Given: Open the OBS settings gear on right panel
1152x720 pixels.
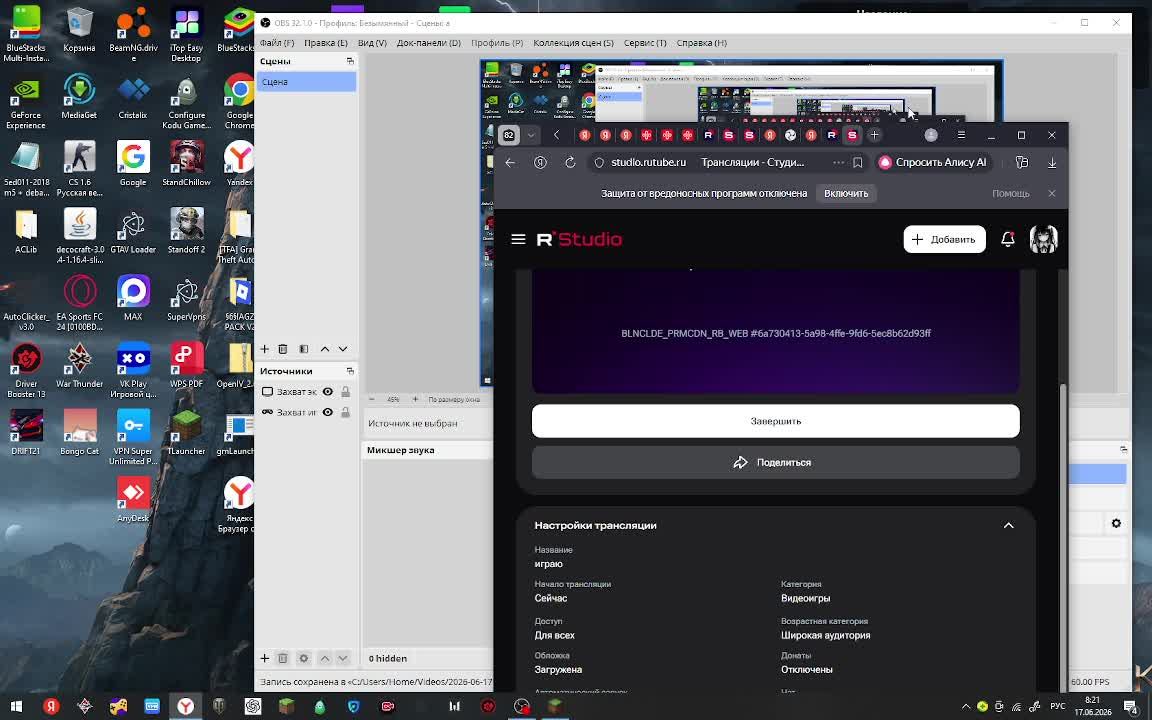Looking at the screenshot, I should coord(1116,523).
